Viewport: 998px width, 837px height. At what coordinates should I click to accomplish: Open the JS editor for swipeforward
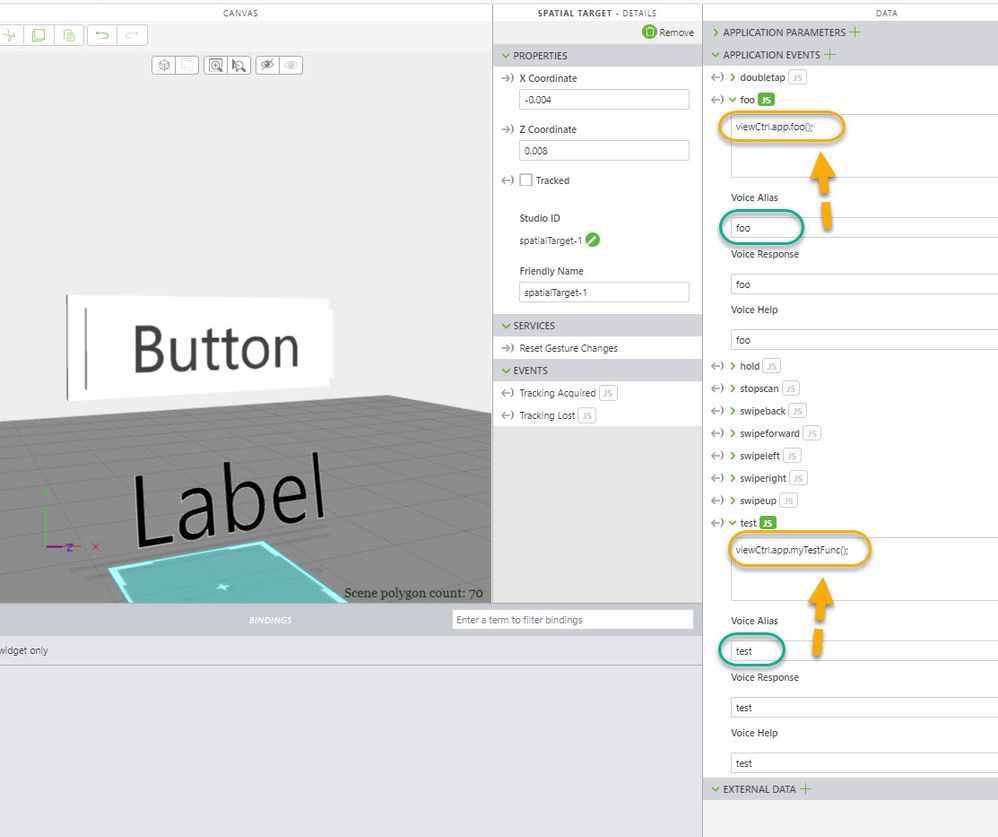(812, 433)
